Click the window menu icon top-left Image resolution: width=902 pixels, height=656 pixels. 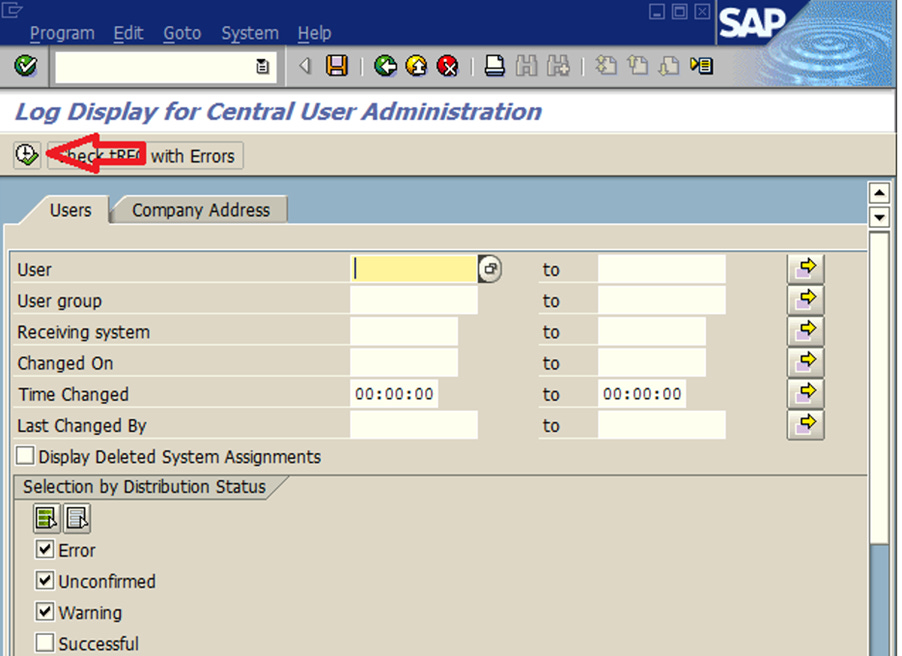pos(12,10)
